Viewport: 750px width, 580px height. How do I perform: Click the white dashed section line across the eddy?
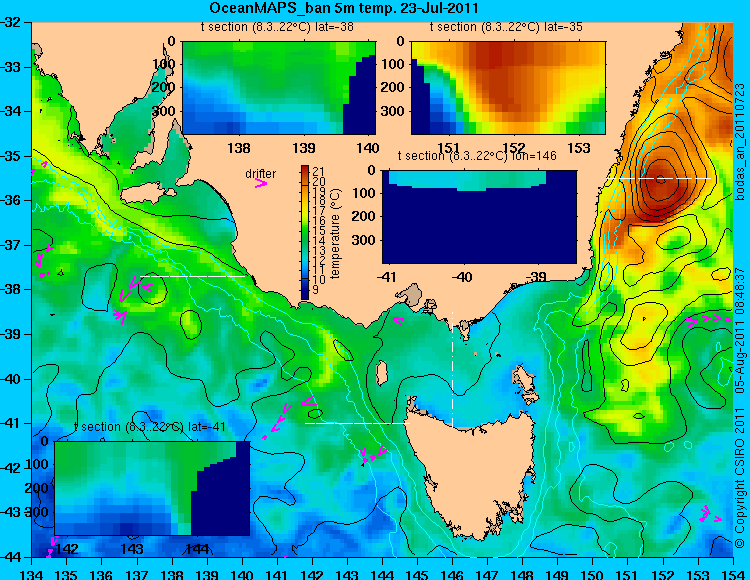658,178
